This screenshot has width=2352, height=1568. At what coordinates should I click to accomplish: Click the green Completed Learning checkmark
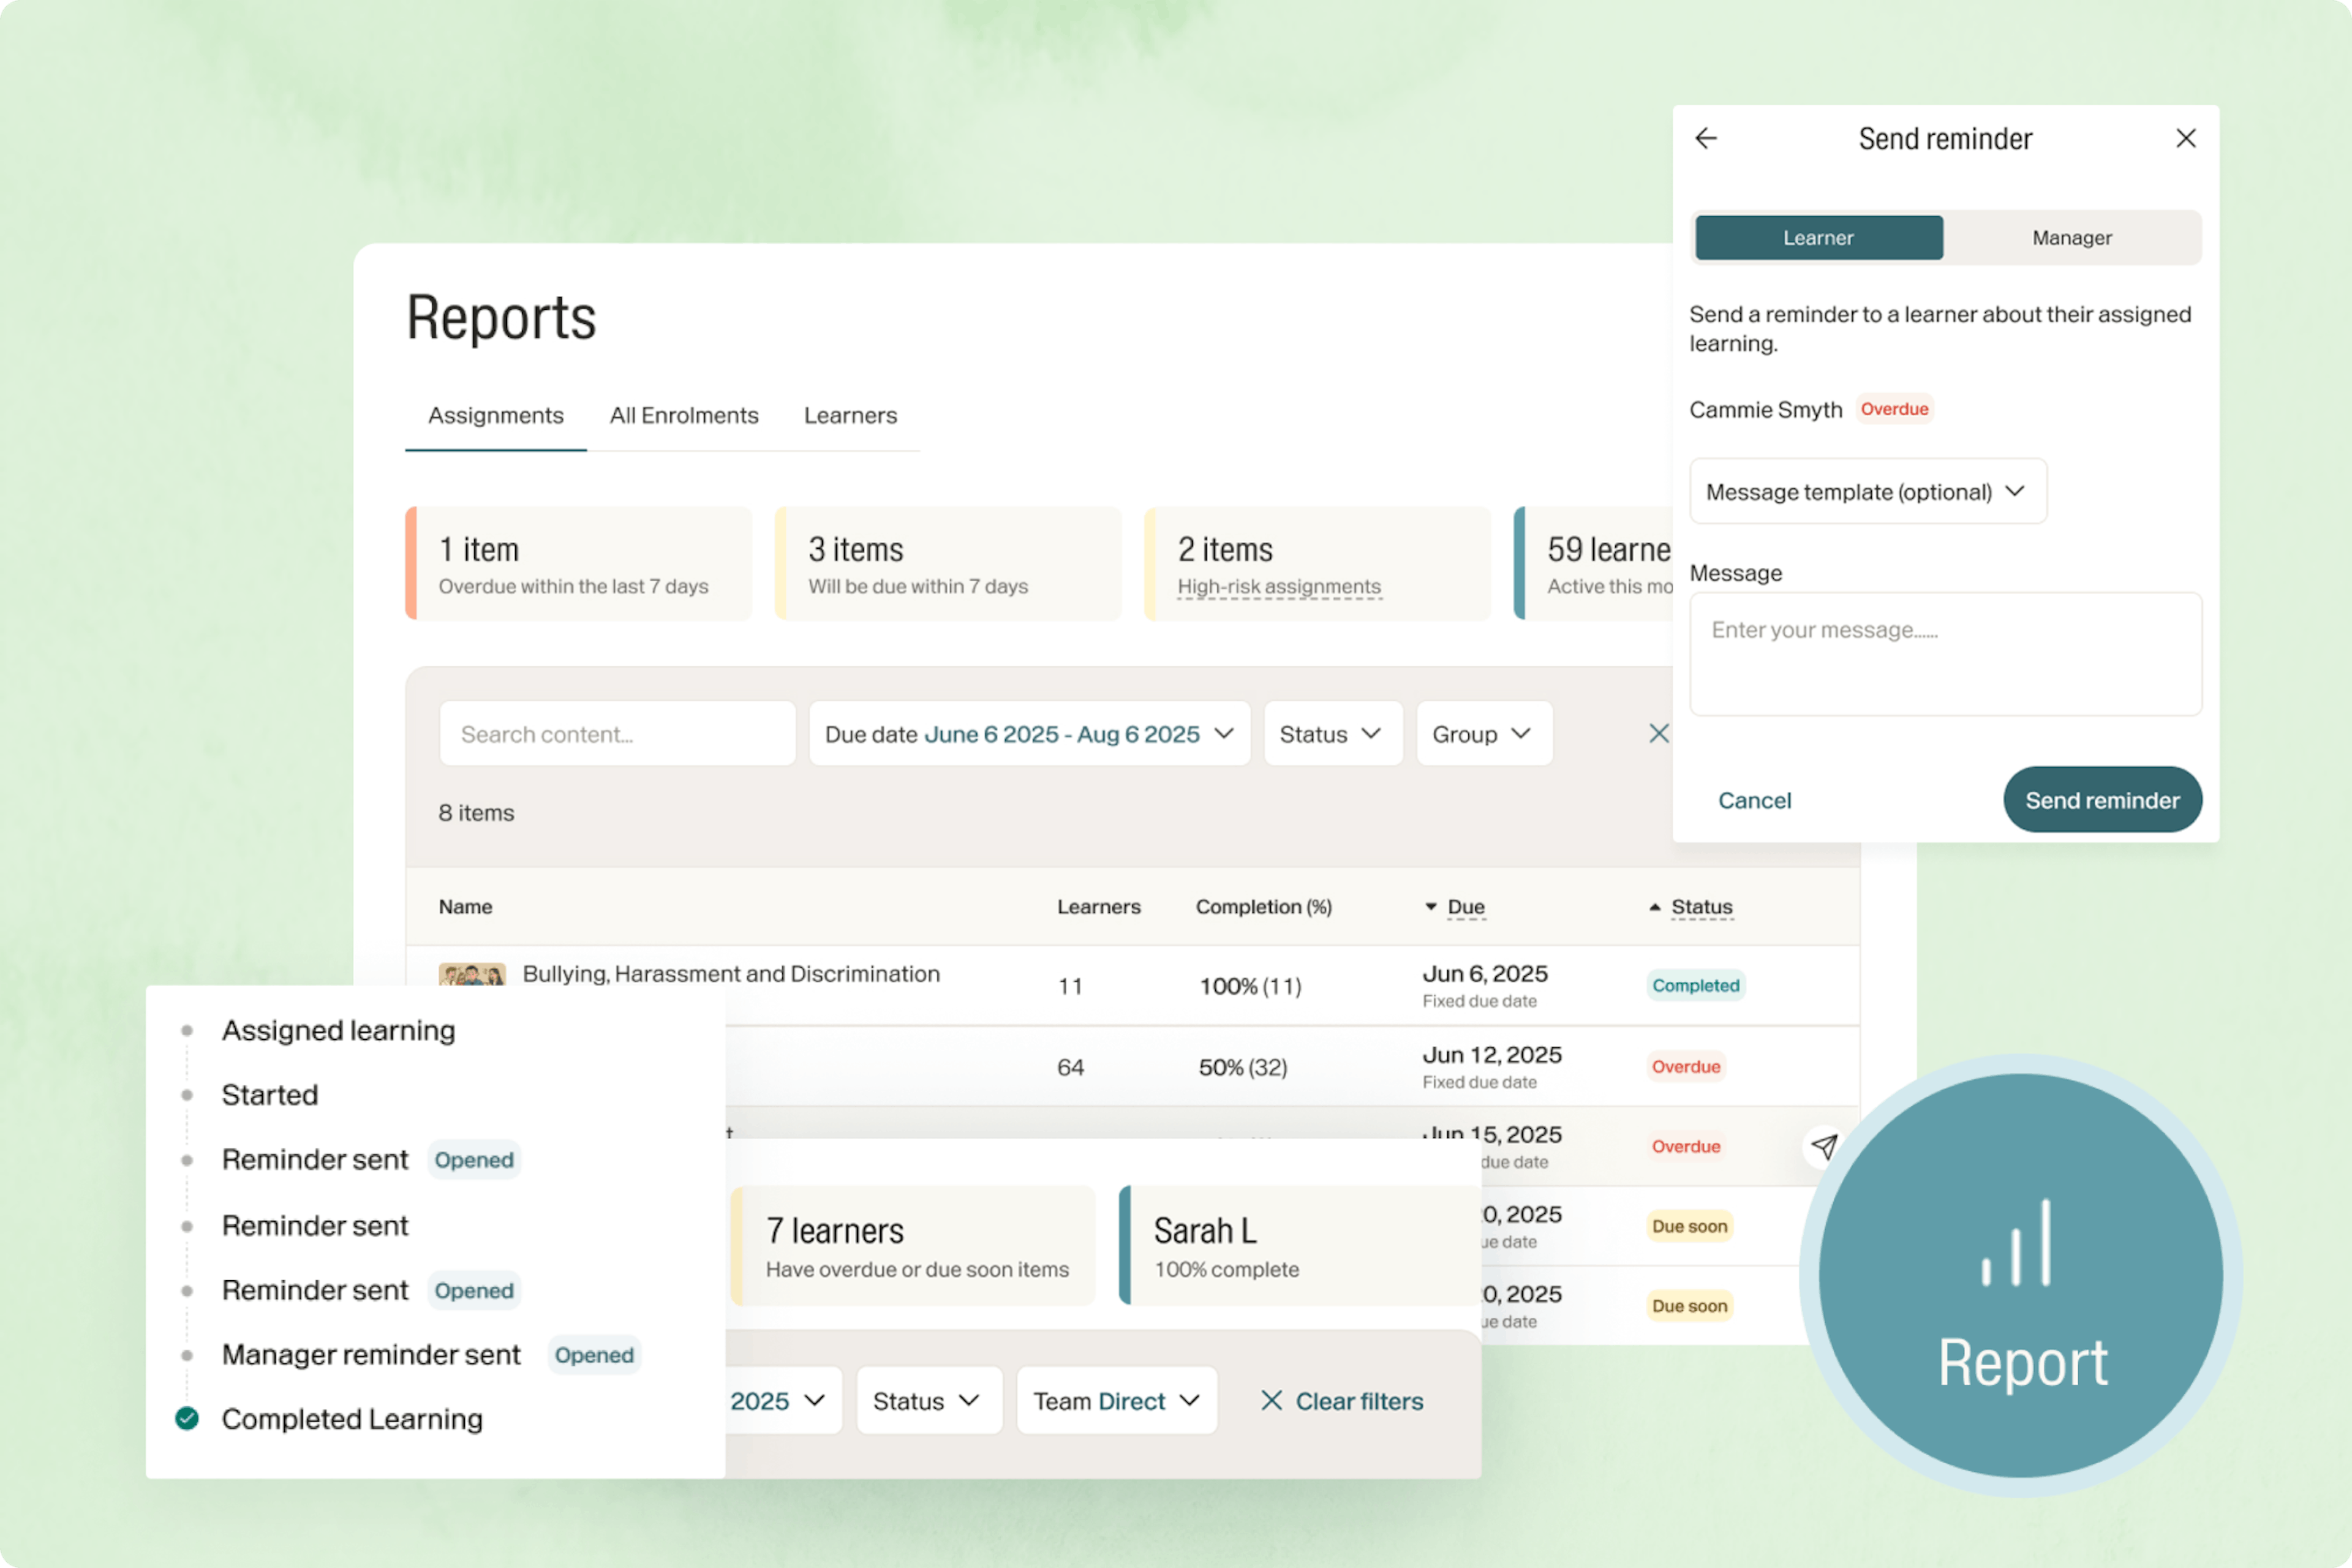(187, 1418)
